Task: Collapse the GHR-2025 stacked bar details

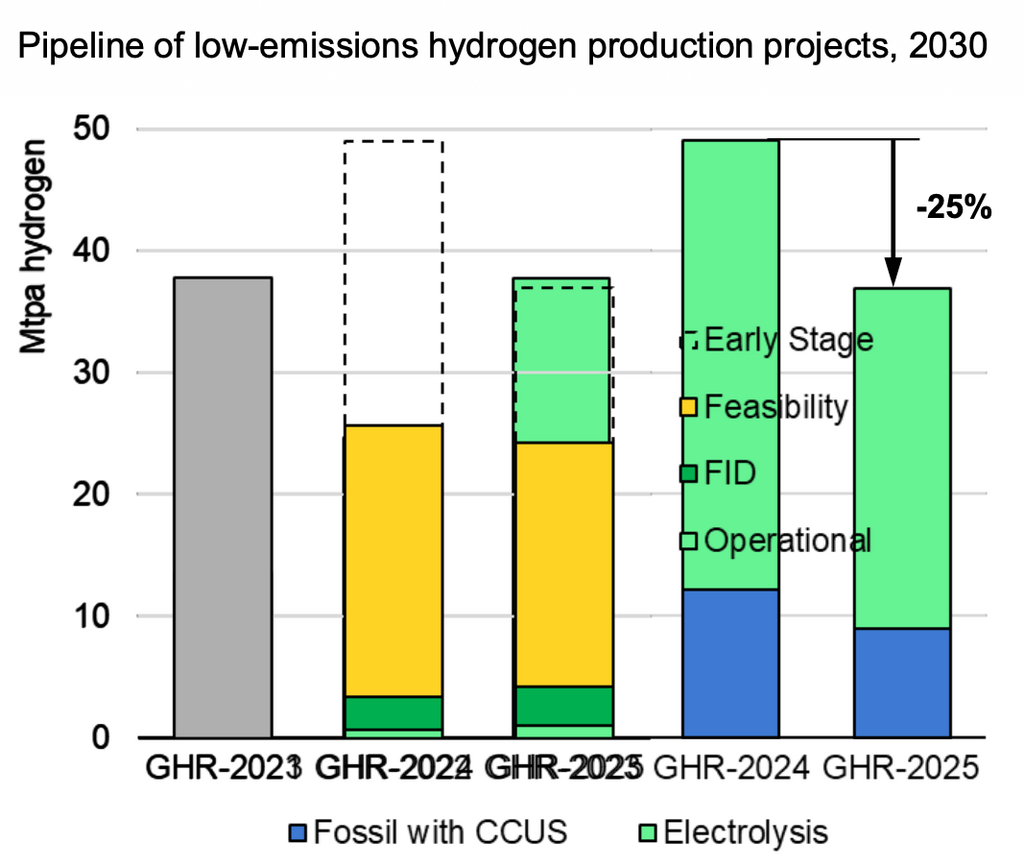Action: pos(903,500)
